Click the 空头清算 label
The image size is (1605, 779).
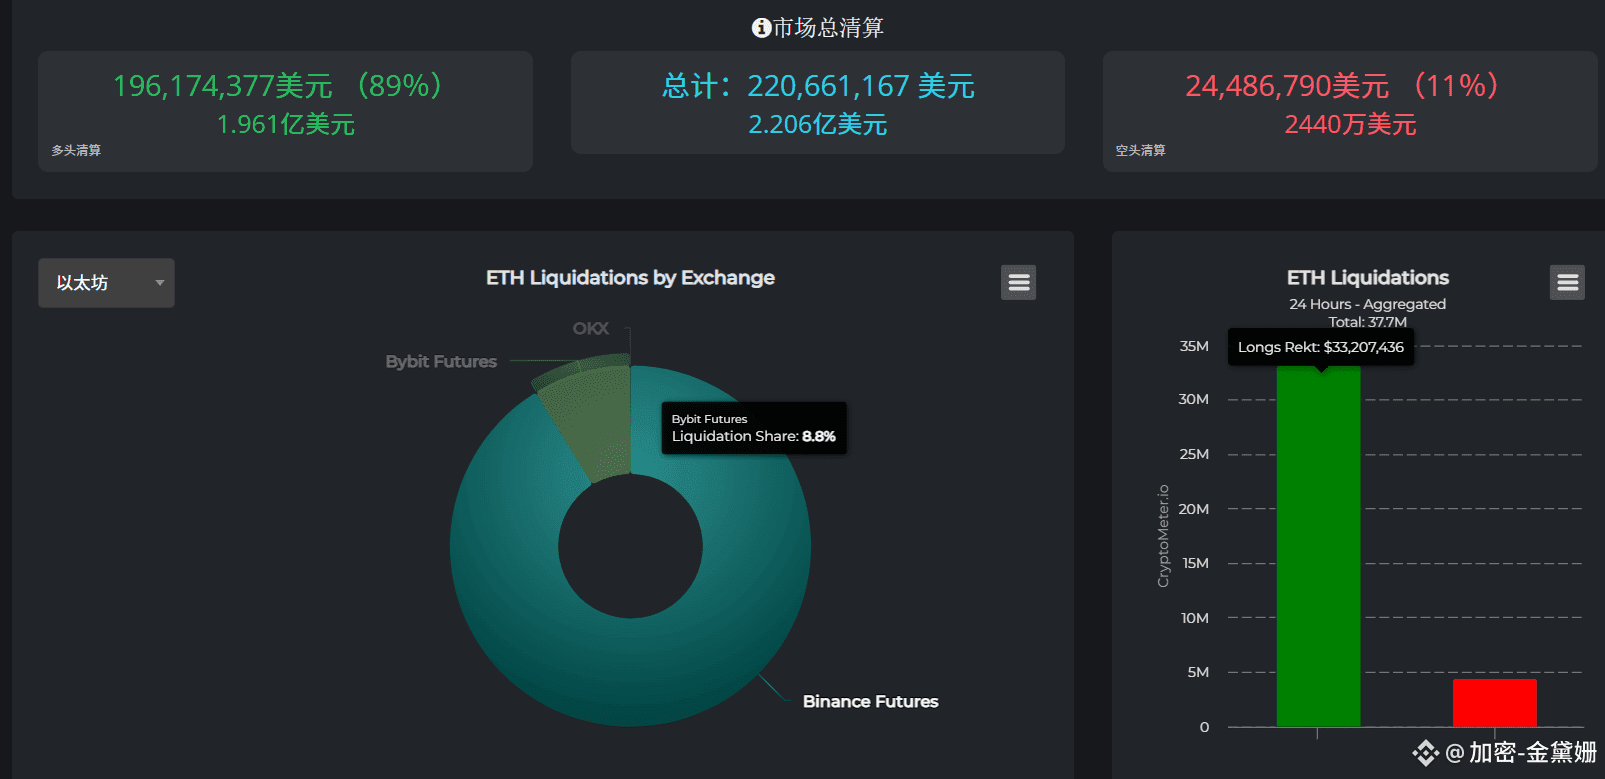(x=1141, y=150)
